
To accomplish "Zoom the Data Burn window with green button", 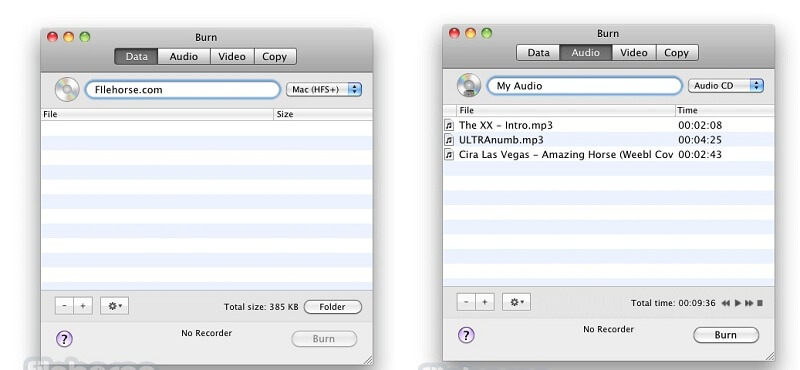I will click(85, 37).
